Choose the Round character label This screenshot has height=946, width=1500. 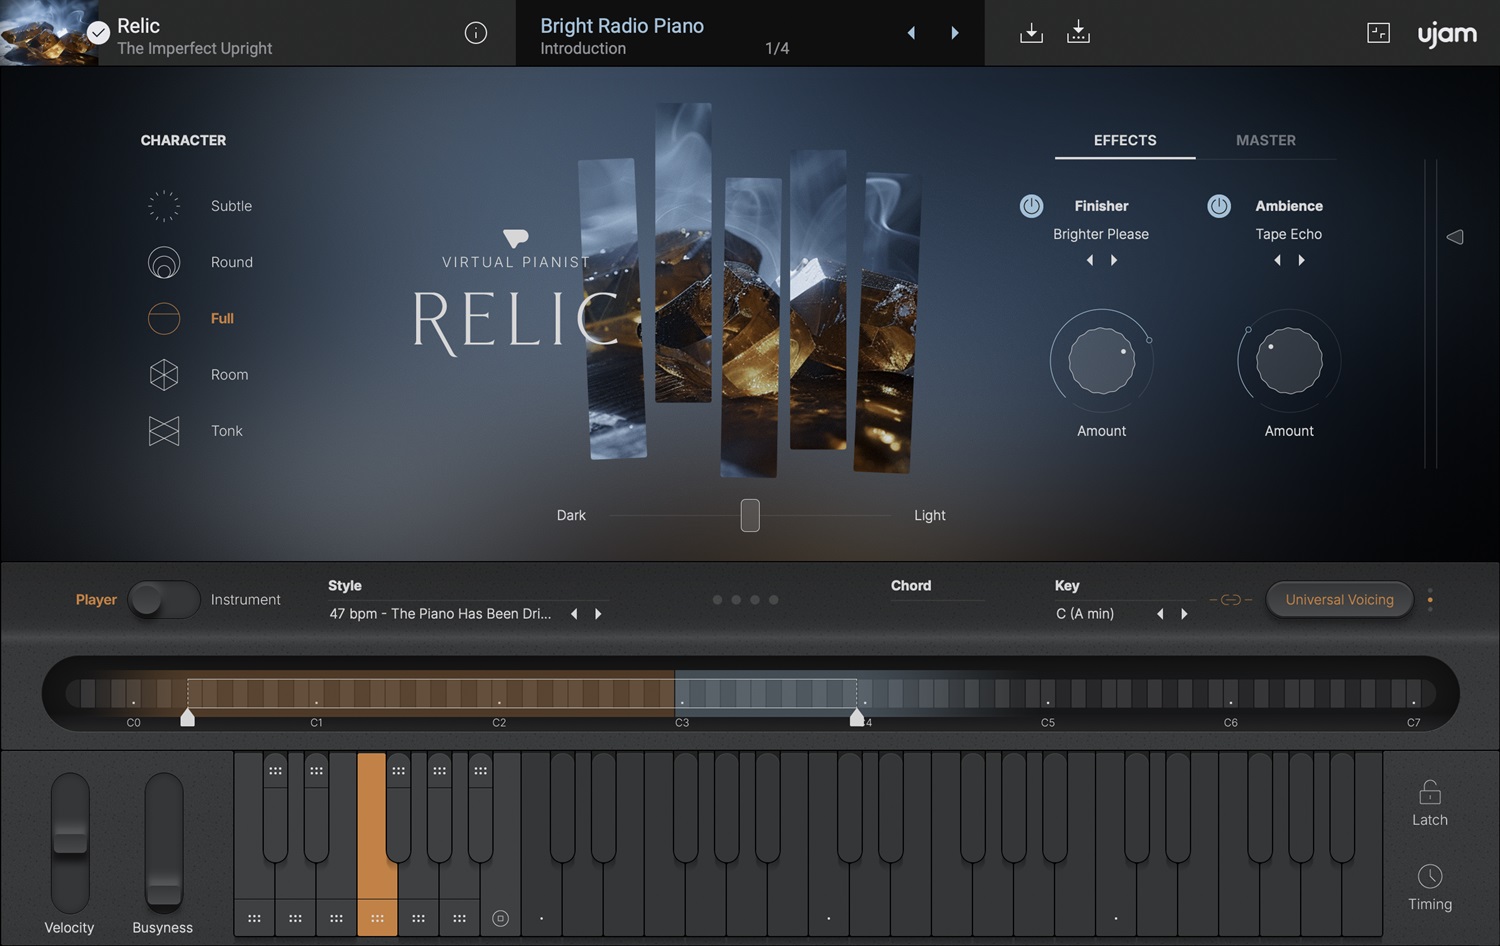pos(232,262)
